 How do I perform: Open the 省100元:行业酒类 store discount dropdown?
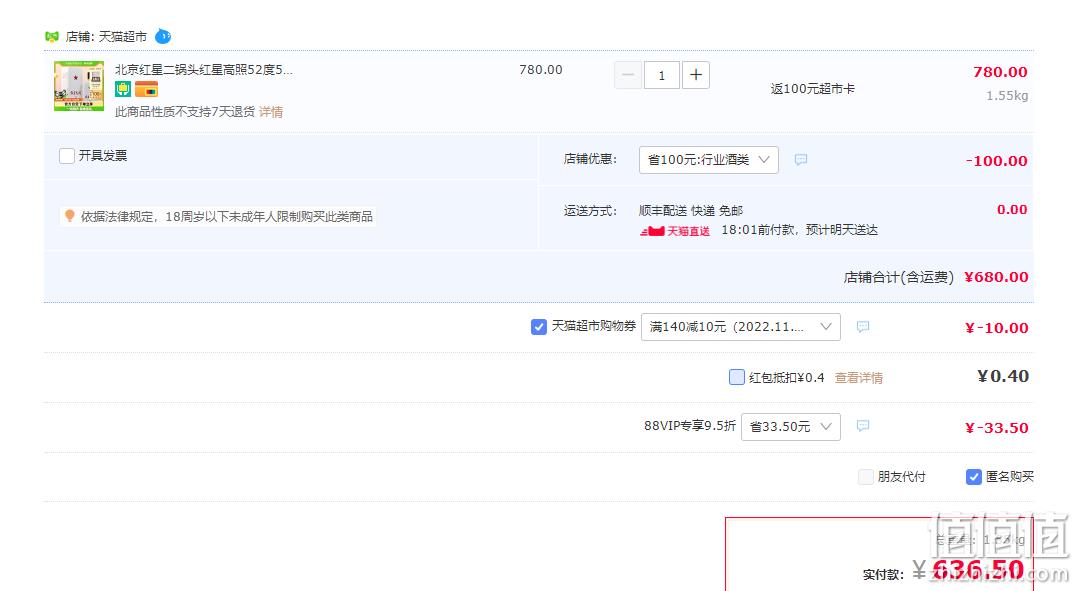pyautogui.click(x=709, y=159)
